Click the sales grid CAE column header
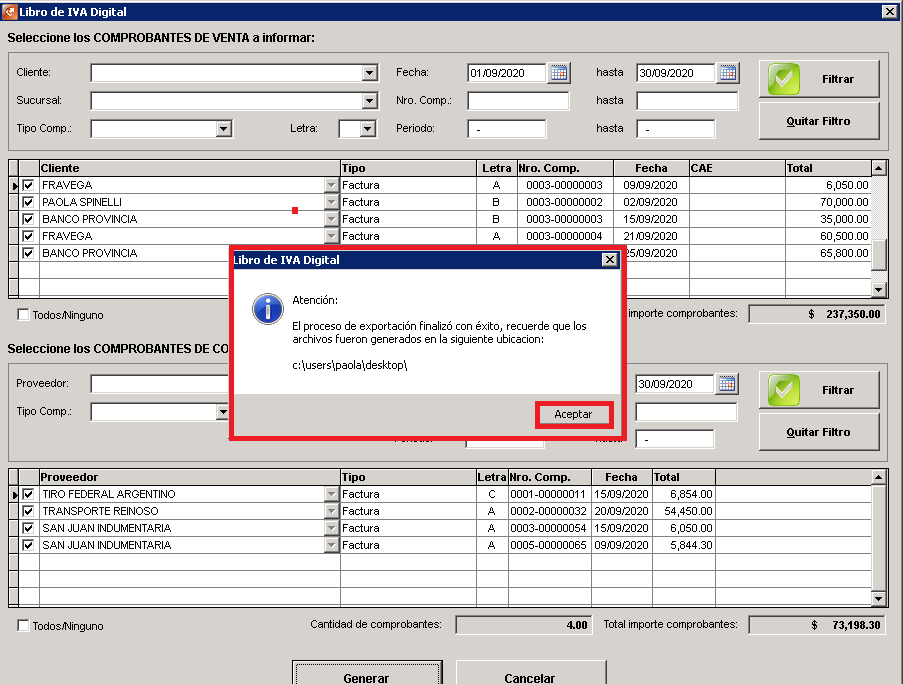The height and width of the screenshot is (685, 903). pos(737,168)
